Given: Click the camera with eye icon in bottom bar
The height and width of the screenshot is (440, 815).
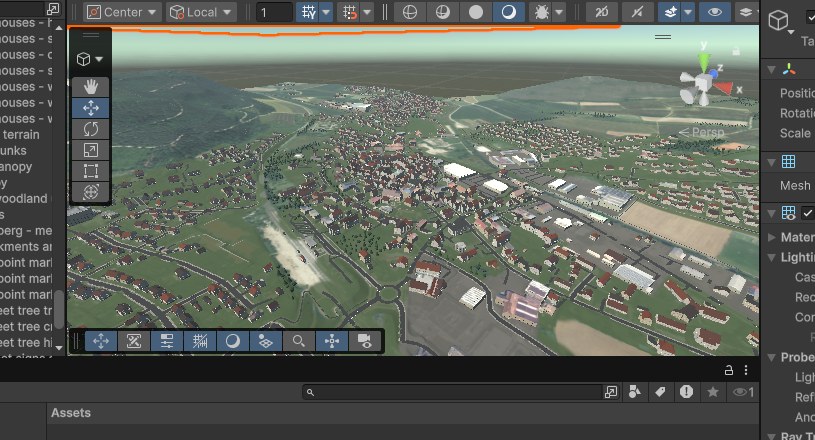Looking at the screenshot, I should [x=364, y=341].
